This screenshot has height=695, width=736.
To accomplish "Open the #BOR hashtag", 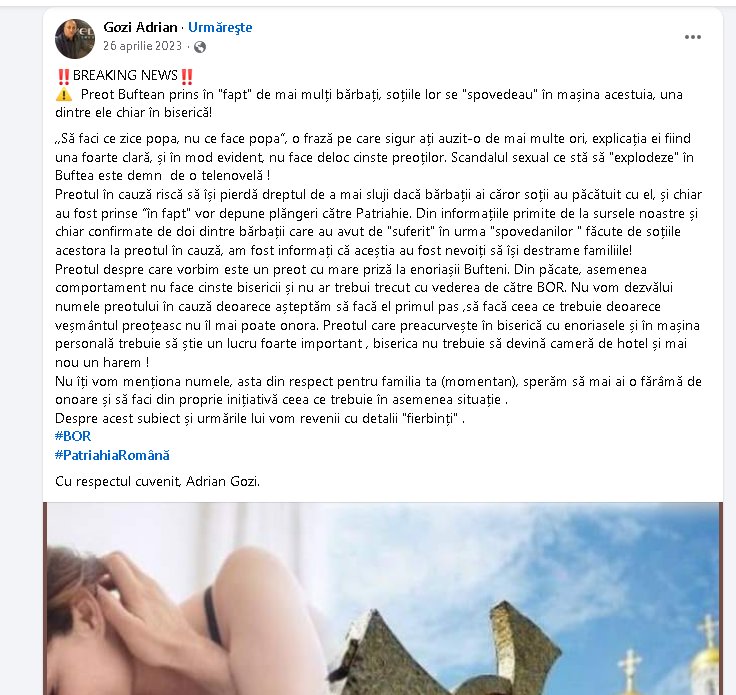I will coord(73,436).
